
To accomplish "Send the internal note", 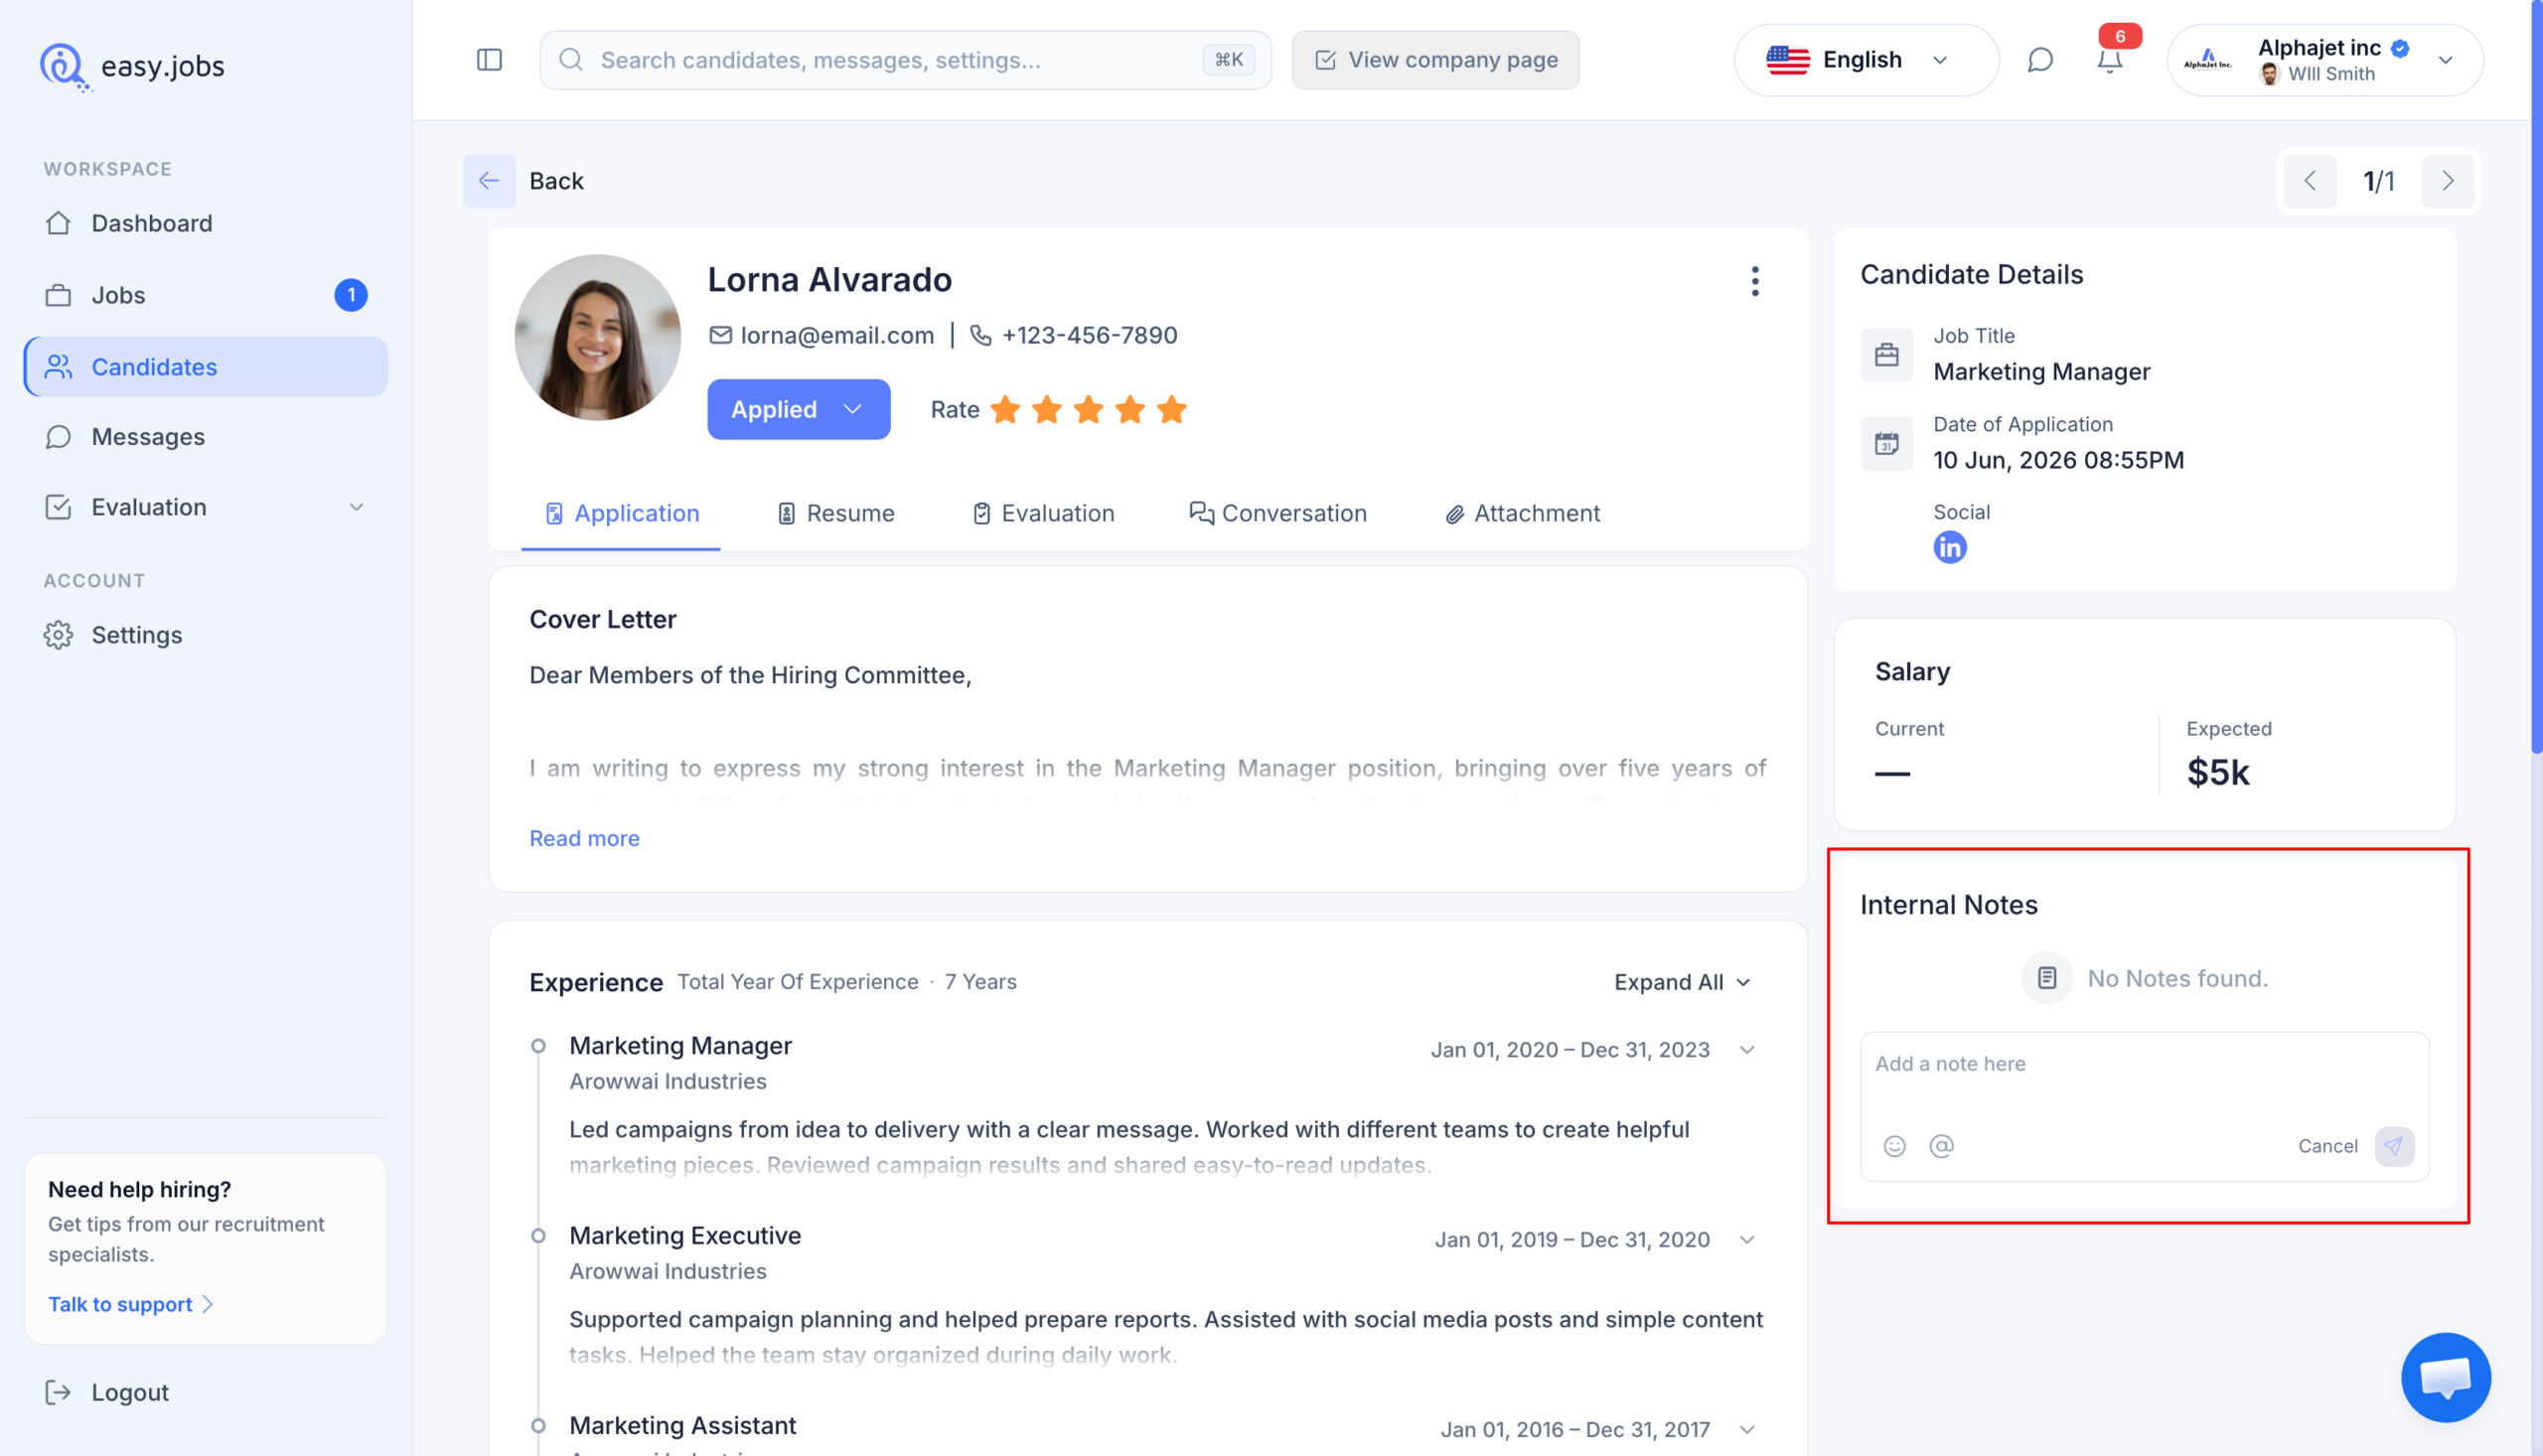I will click(2394, 1146).
